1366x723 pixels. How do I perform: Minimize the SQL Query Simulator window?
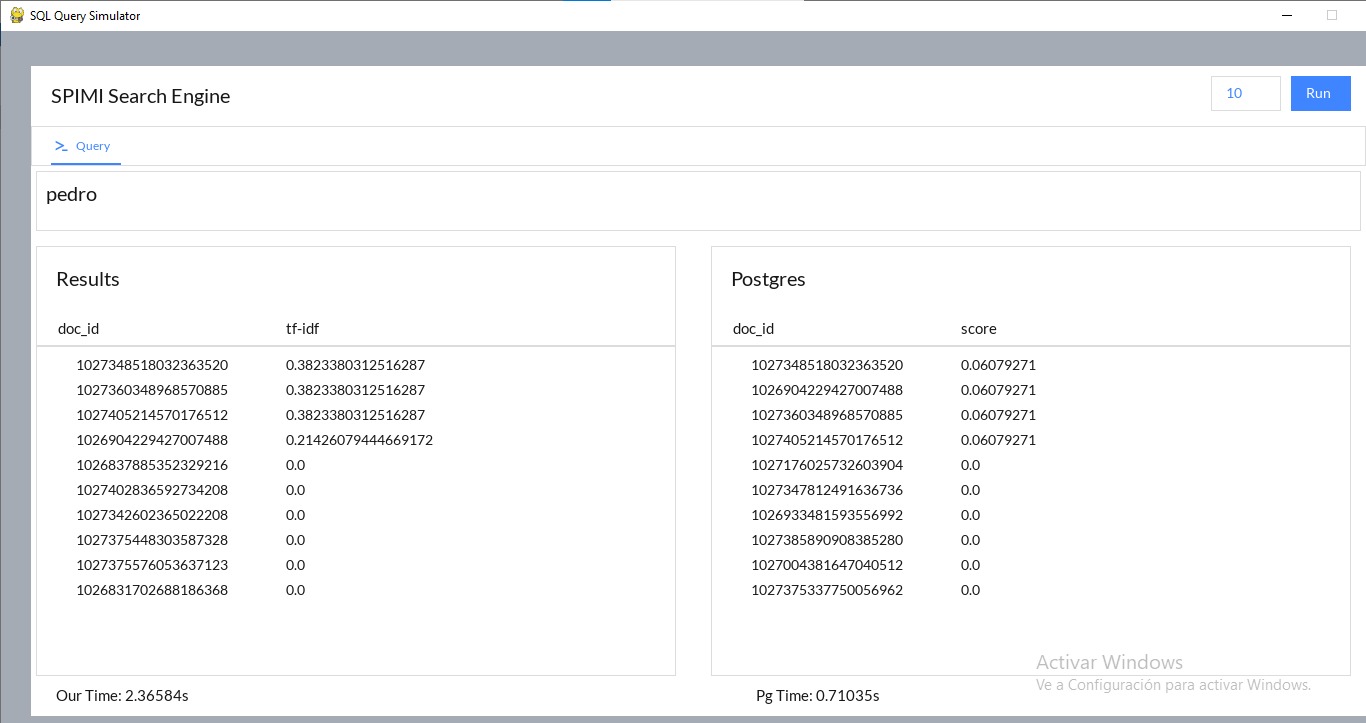(1286, 15)
